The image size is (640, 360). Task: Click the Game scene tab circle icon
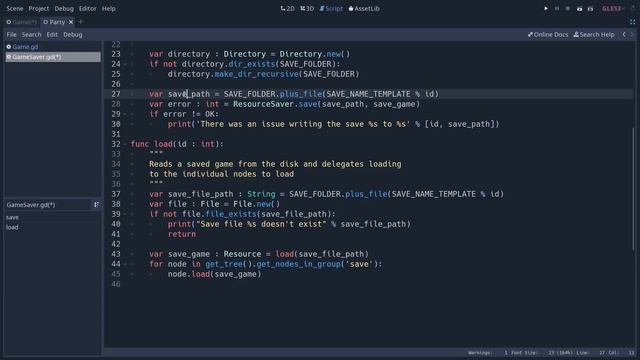click(9, 22)
